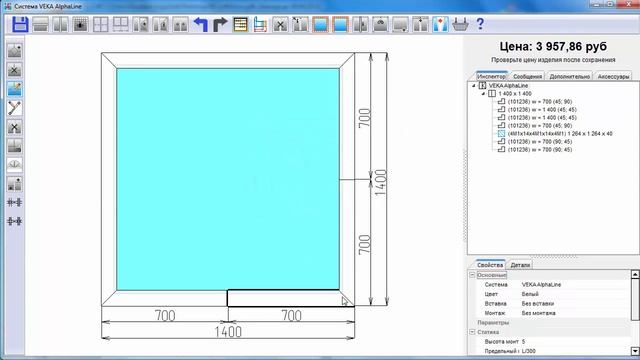Switch to the Сообщения tab

527,76
